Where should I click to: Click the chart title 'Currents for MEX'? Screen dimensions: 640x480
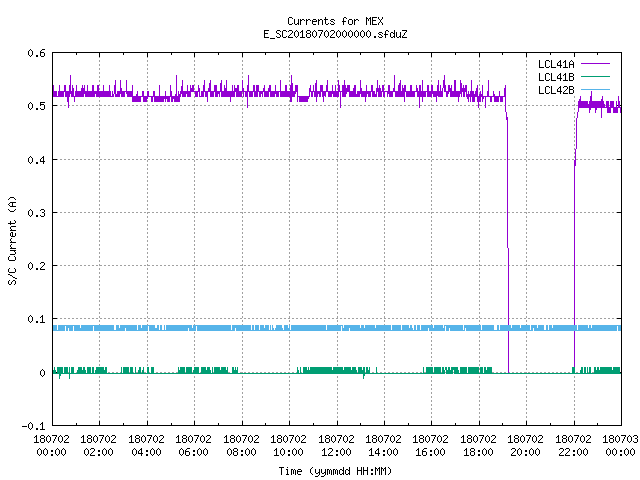pos(335,21)
